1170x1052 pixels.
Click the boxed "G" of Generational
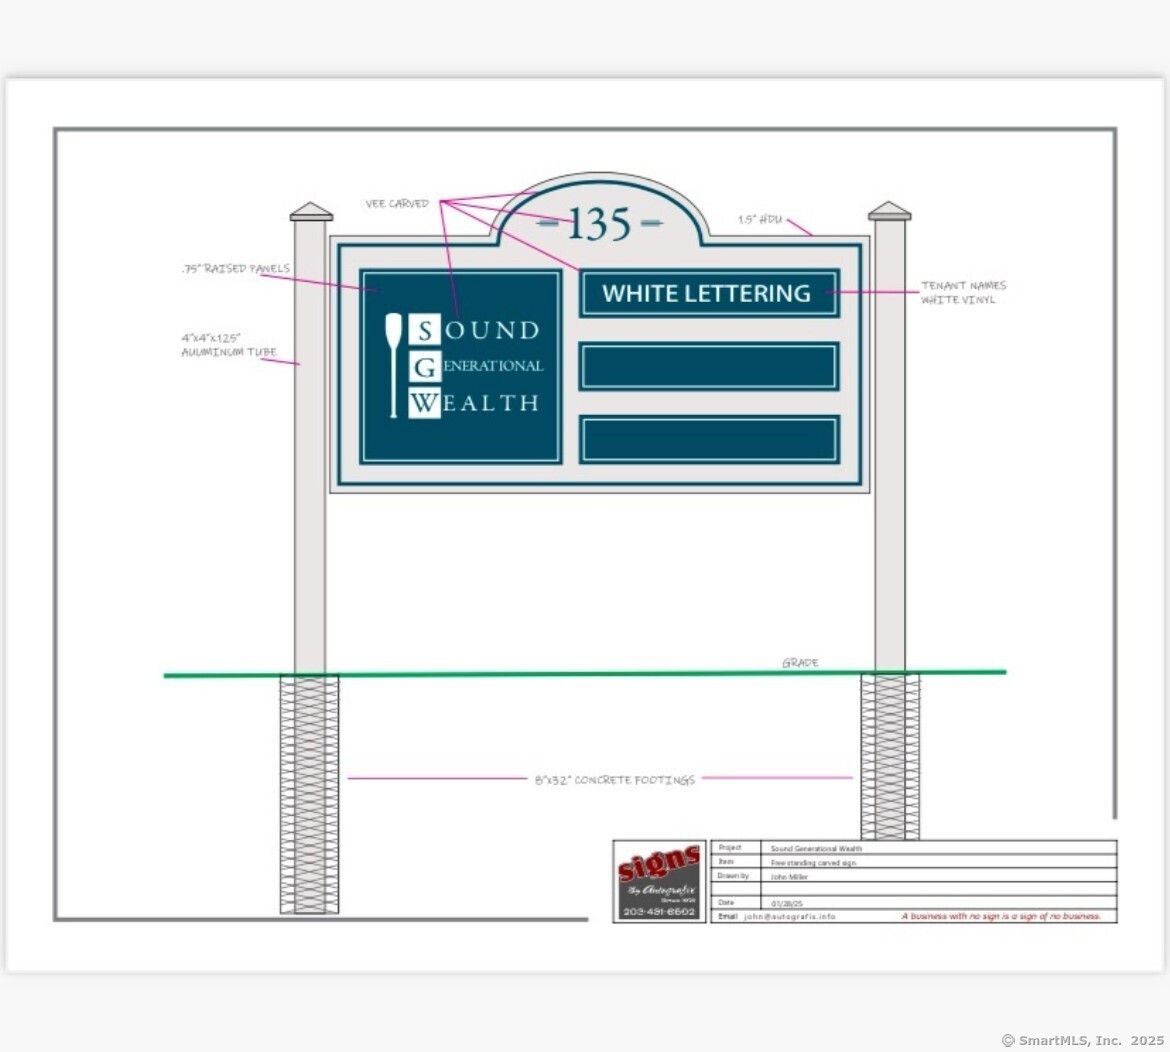[x=425, y=366]
